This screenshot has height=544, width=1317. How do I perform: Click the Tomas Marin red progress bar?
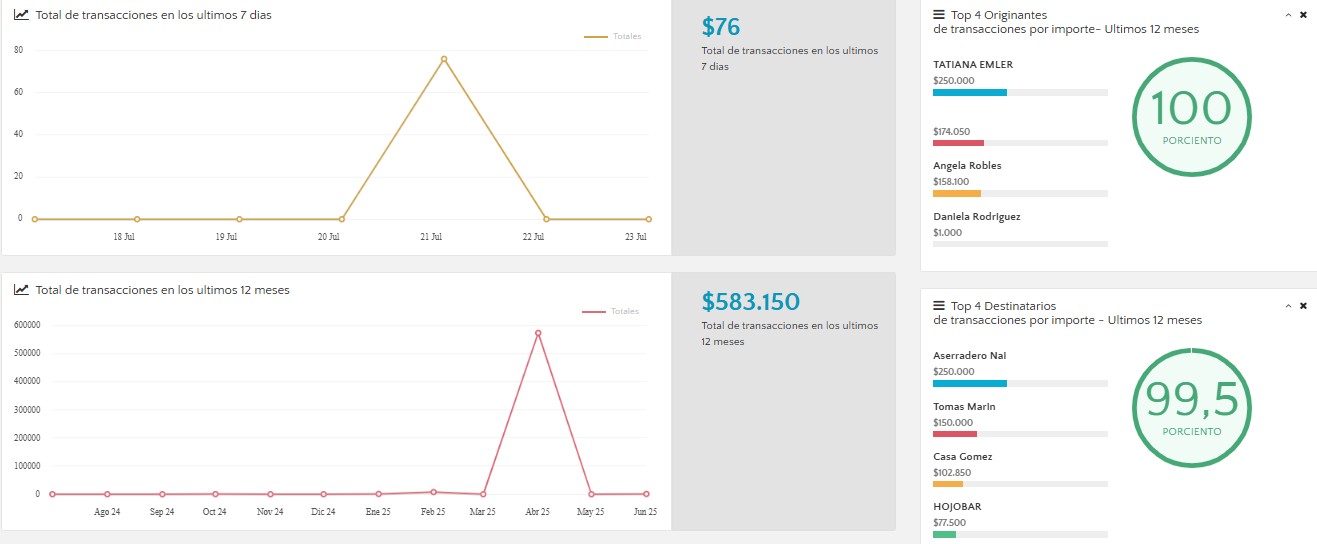coord(955,434)
